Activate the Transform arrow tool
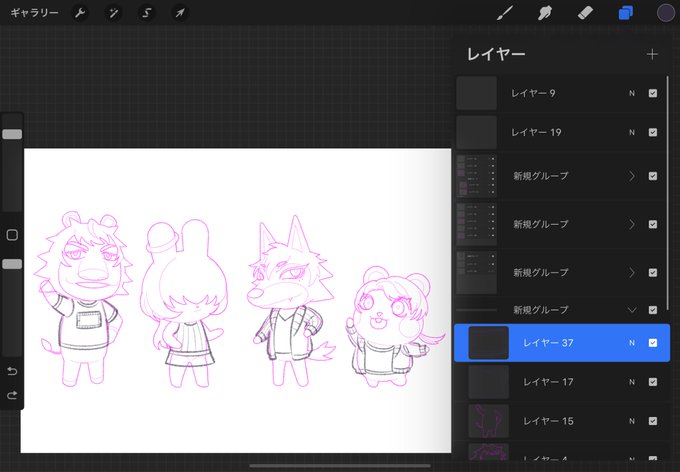680x472 pixels. (x=180, y=13)
